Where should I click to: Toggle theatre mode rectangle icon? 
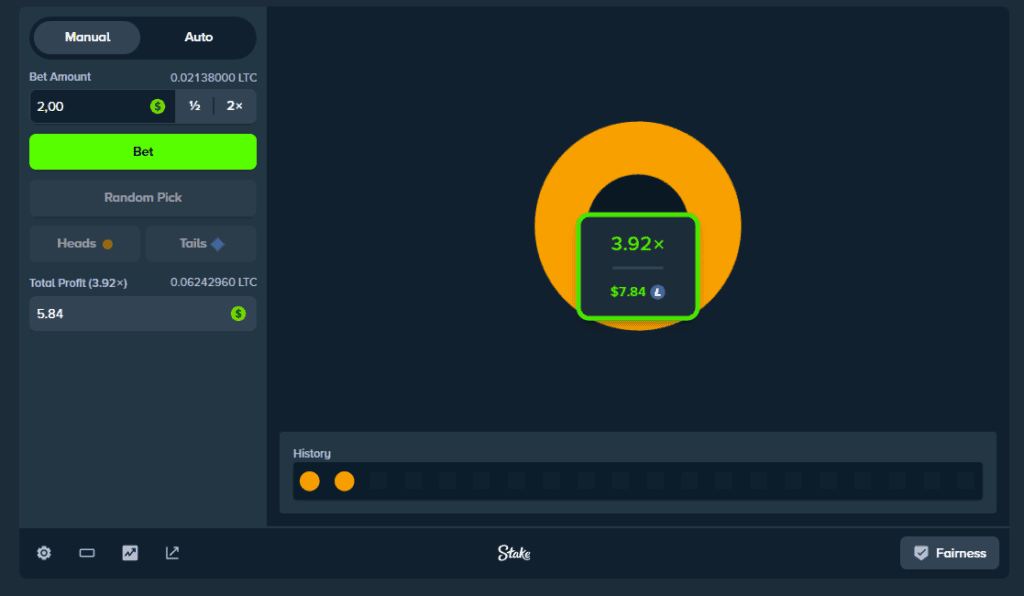coord(87,553)
